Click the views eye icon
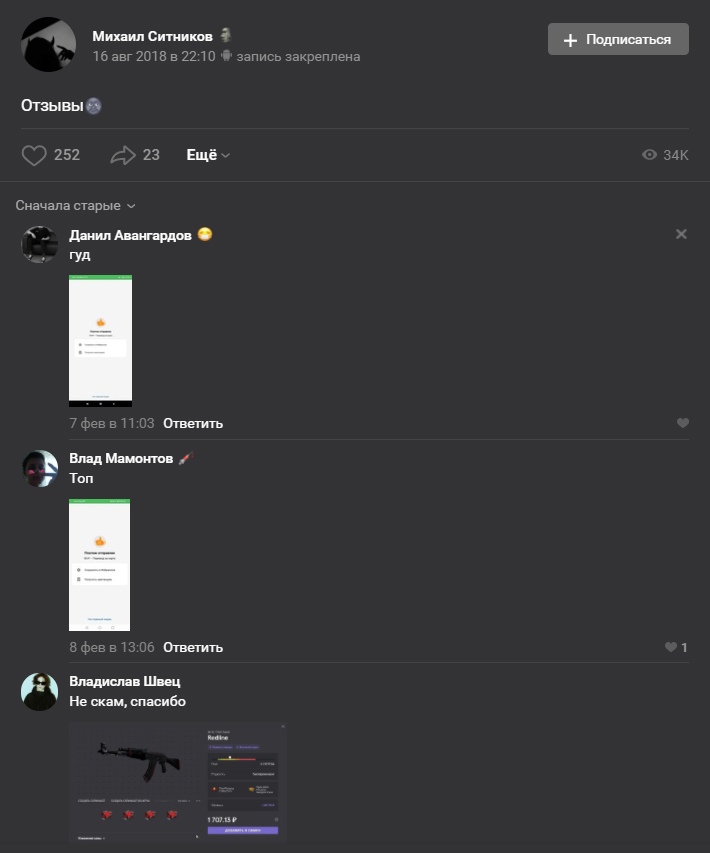The height and width of the screenshot is (853, 710). point(649,155)
